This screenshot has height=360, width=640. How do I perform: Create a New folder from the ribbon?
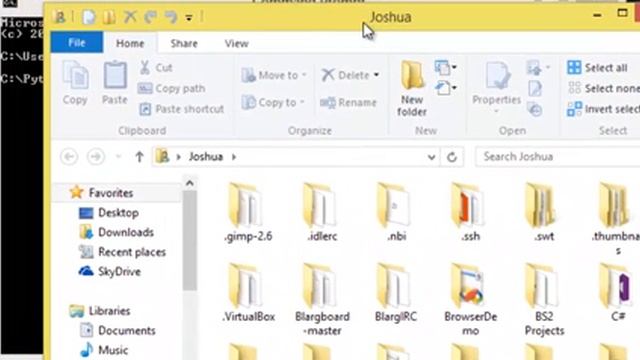(412, 89)
